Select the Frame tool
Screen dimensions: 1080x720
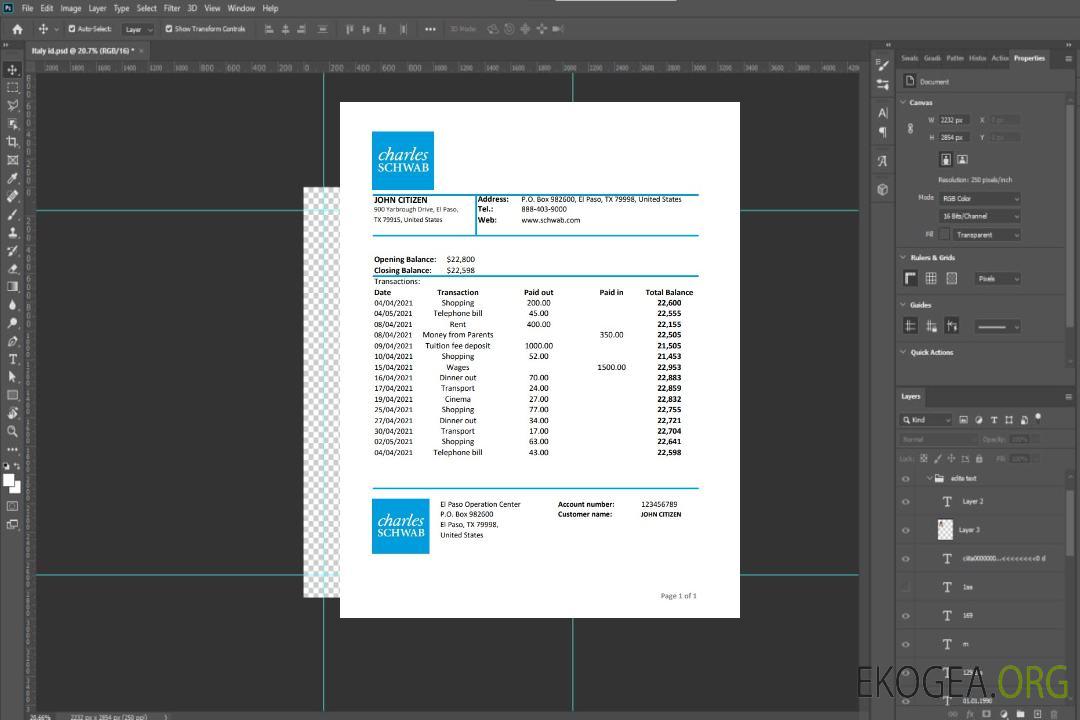[x=12, y=160]
